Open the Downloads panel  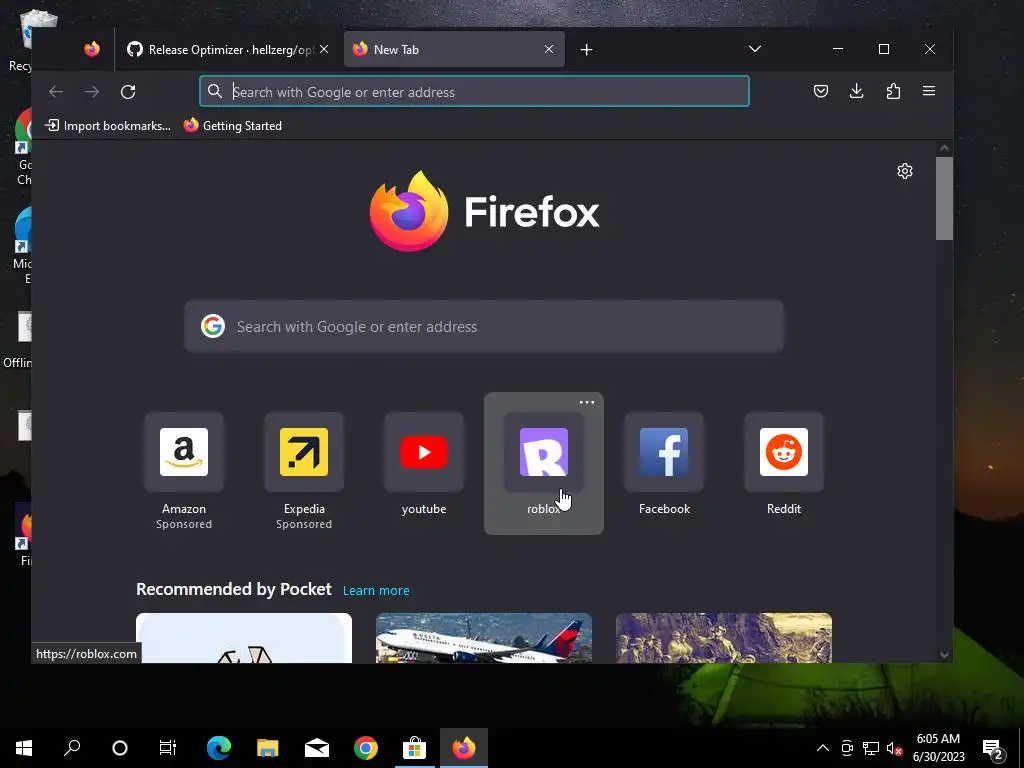(857, 91)
